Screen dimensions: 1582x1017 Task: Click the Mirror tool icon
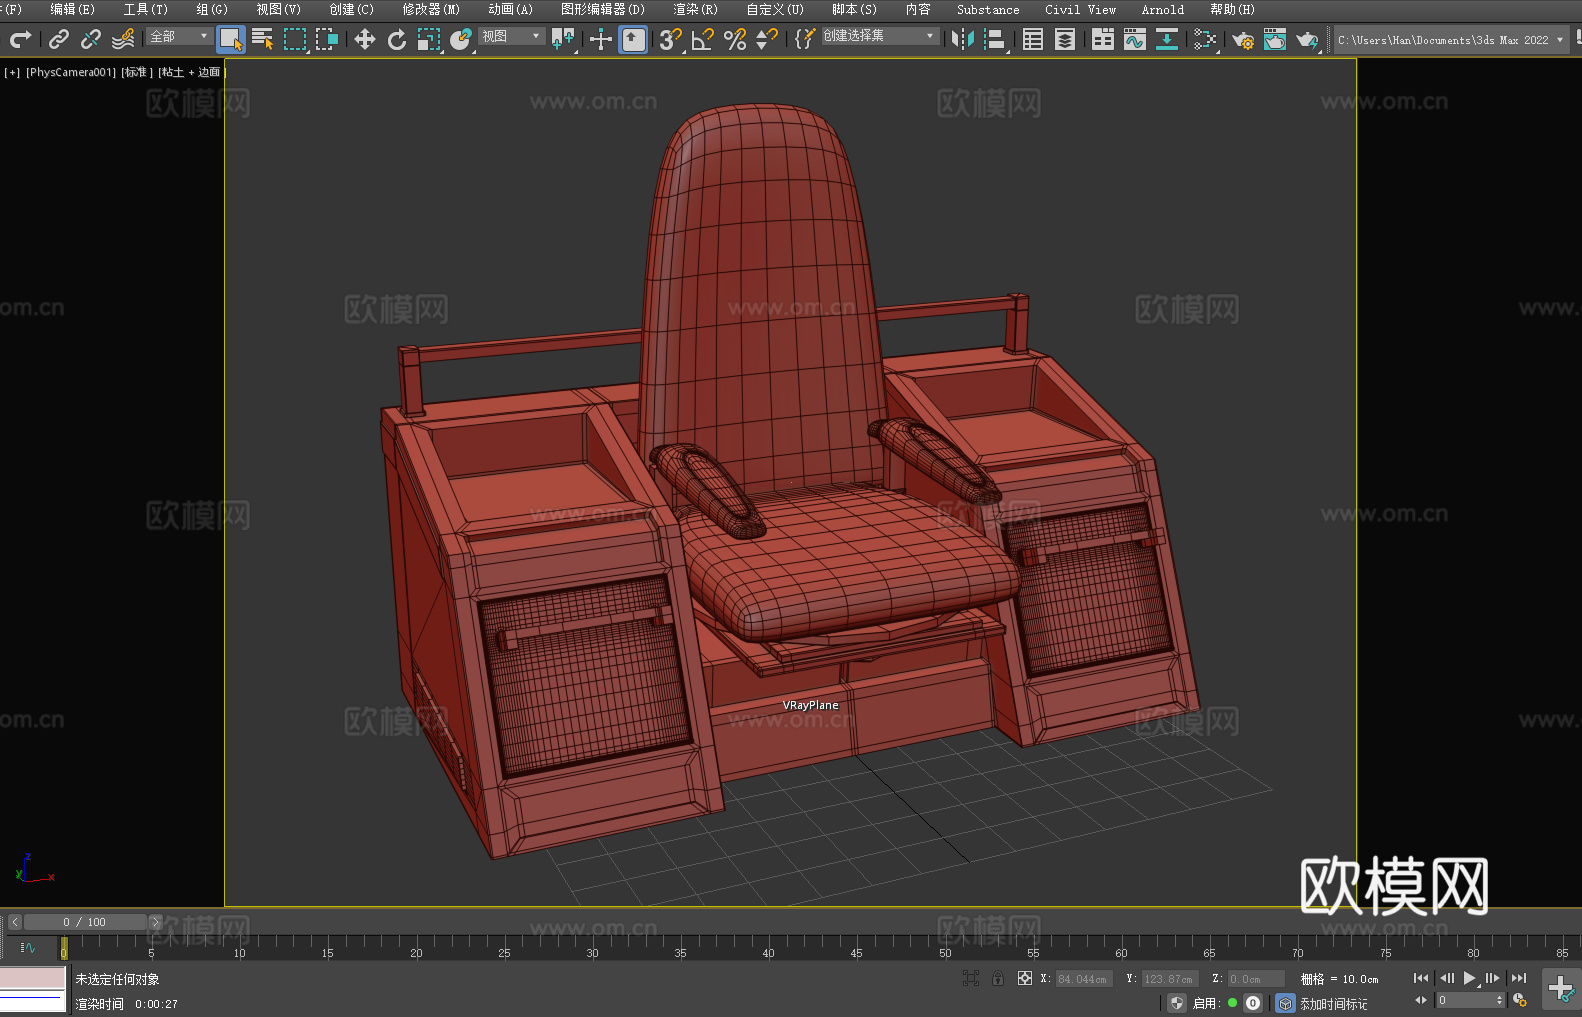tap(963, 39)
